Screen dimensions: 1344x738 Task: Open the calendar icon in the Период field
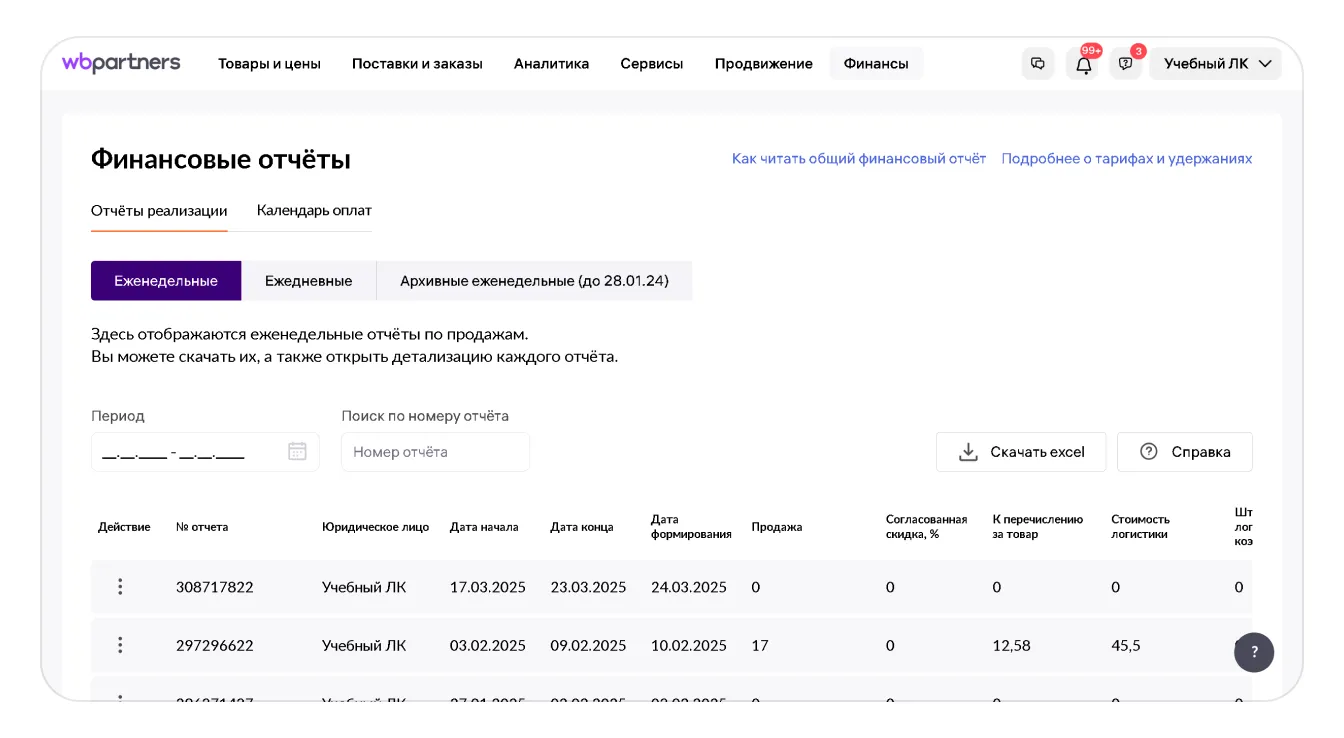[297, 451]
